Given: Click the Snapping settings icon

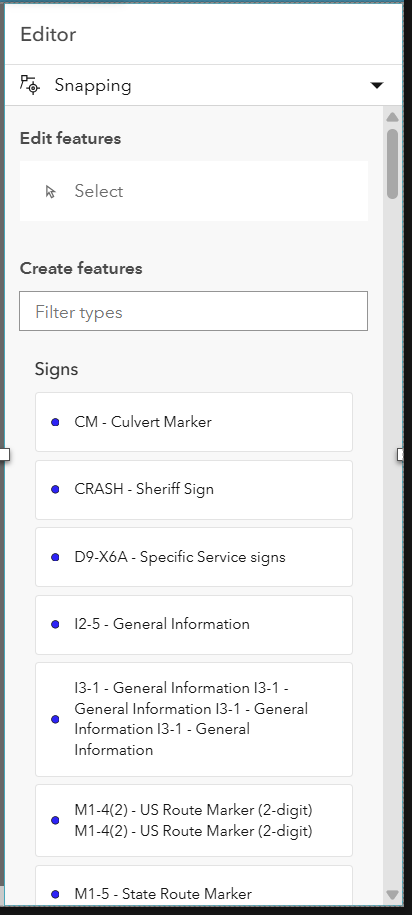Looking at the screenshot, I should point(30,85).
